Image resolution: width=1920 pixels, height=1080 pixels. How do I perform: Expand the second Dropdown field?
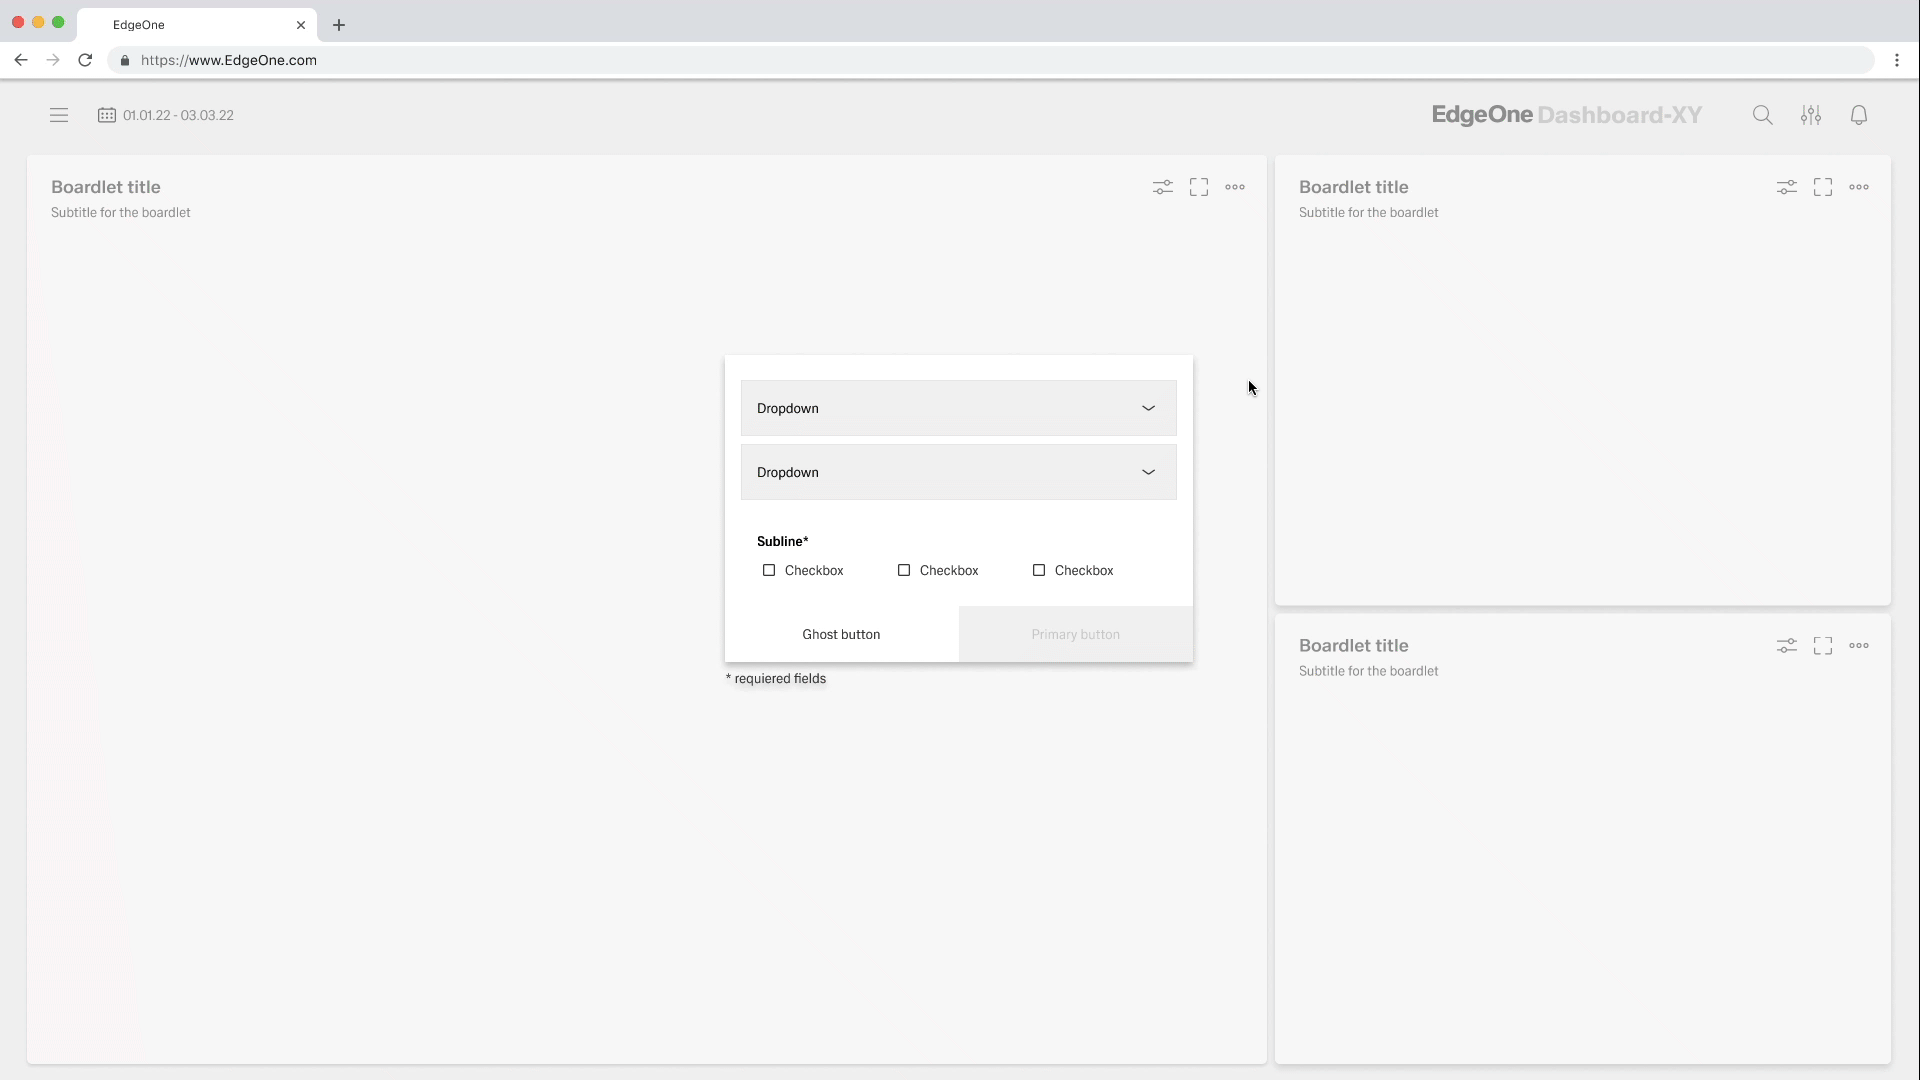click(x=958, y=472)
